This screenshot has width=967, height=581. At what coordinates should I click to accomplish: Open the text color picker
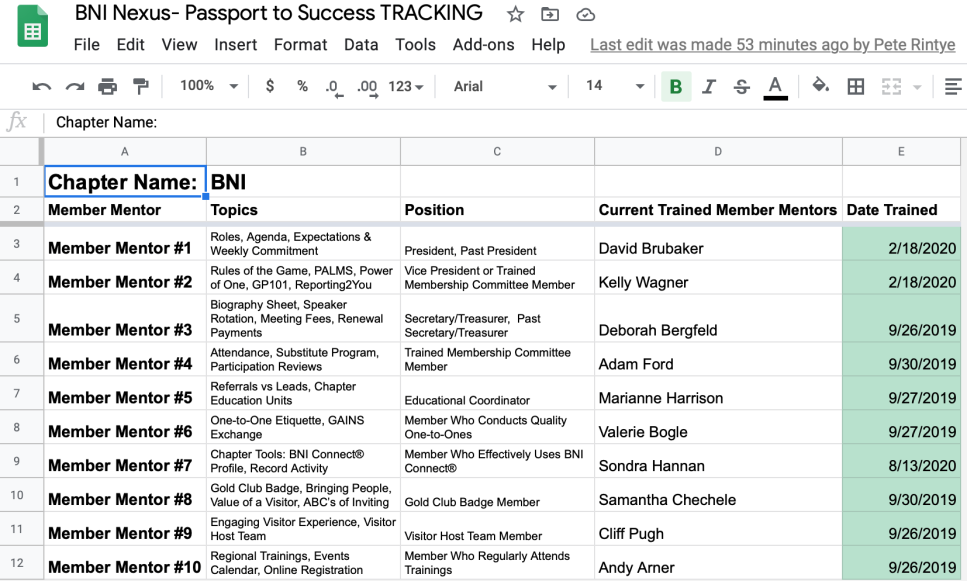pos(775,86)
